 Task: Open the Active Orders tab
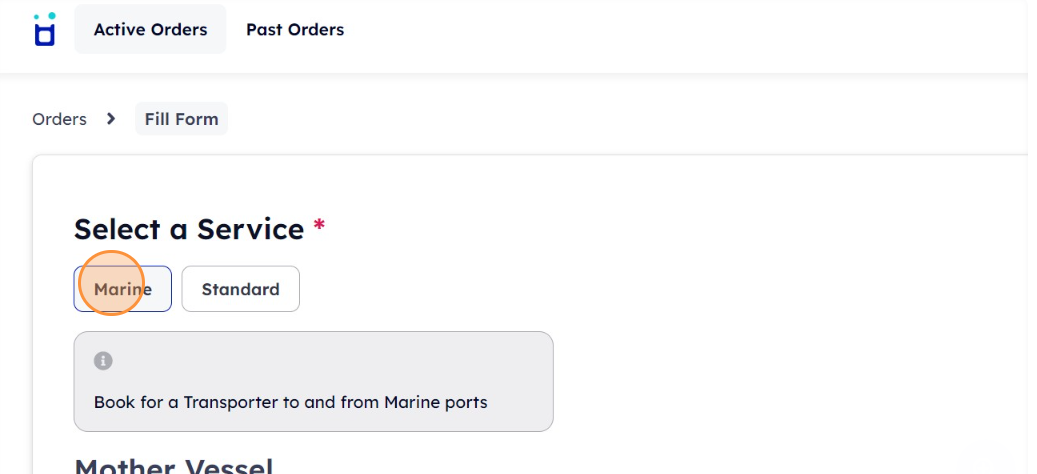150,30
